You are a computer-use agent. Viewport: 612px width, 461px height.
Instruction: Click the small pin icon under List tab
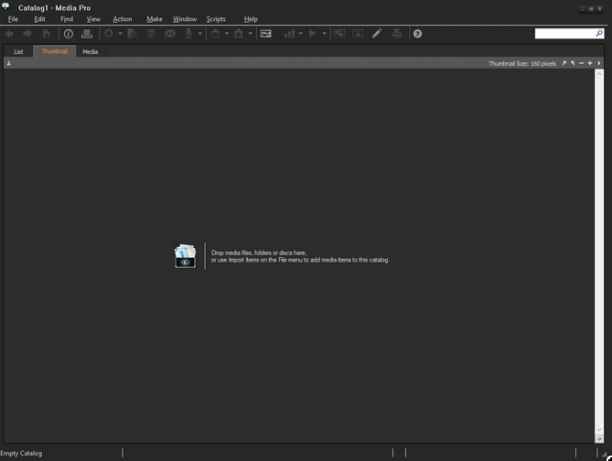(x=9, y=63)
